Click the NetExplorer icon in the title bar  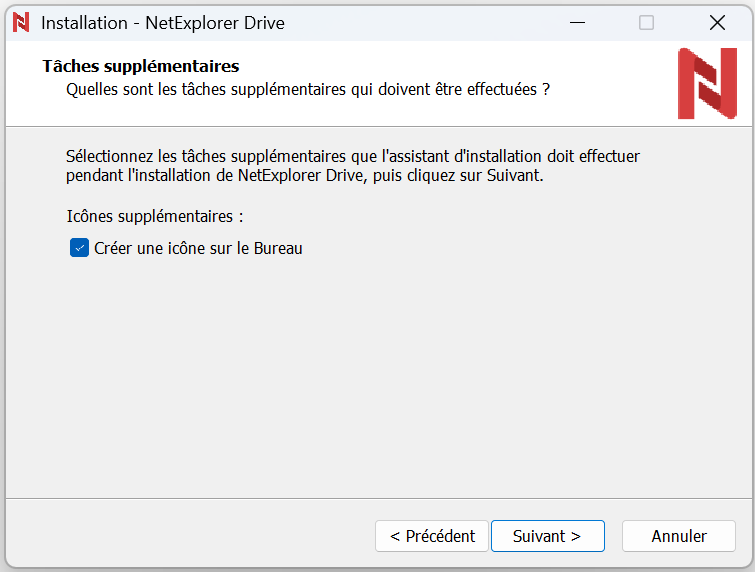coord(21,23)
